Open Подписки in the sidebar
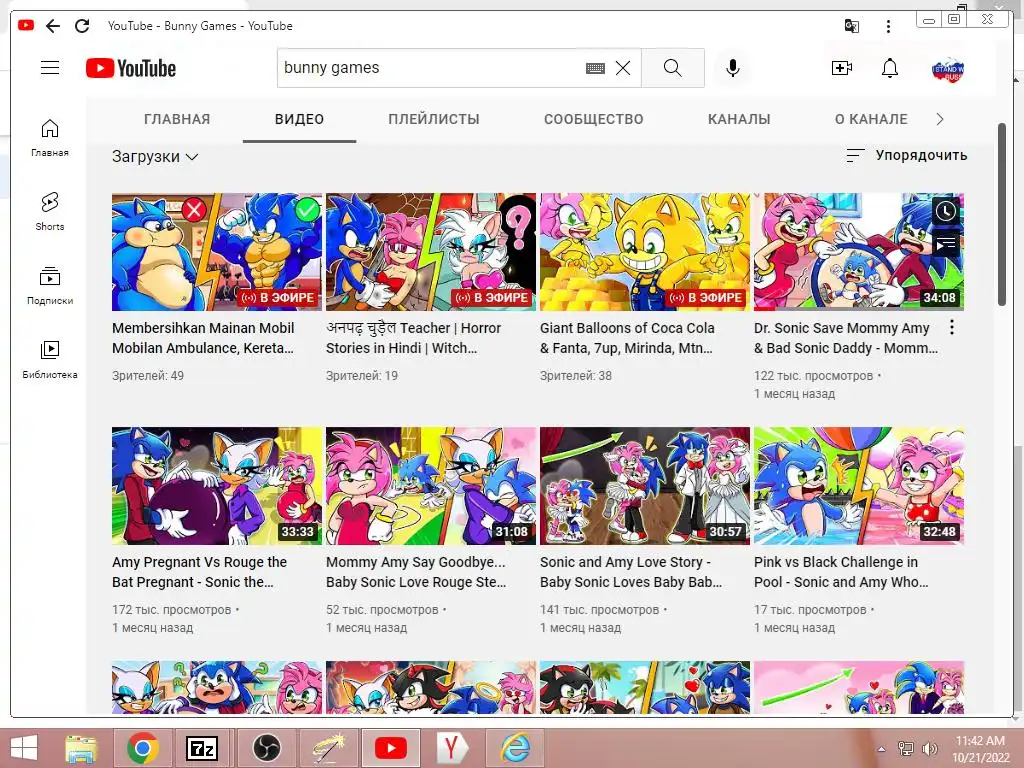This screenshot has width=1024, height=768. pyautogui.click(x=50, y=286)
